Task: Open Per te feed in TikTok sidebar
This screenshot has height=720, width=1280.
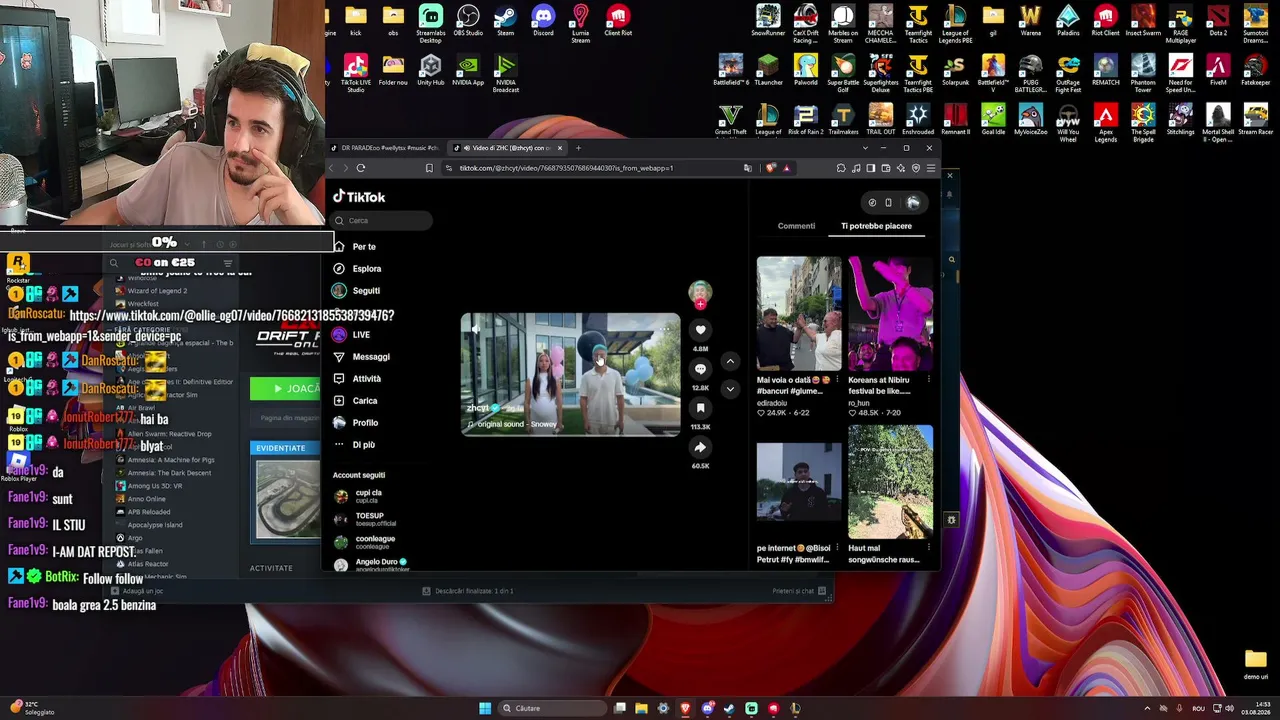Action: pyautogui.click(x=364, y=247)
